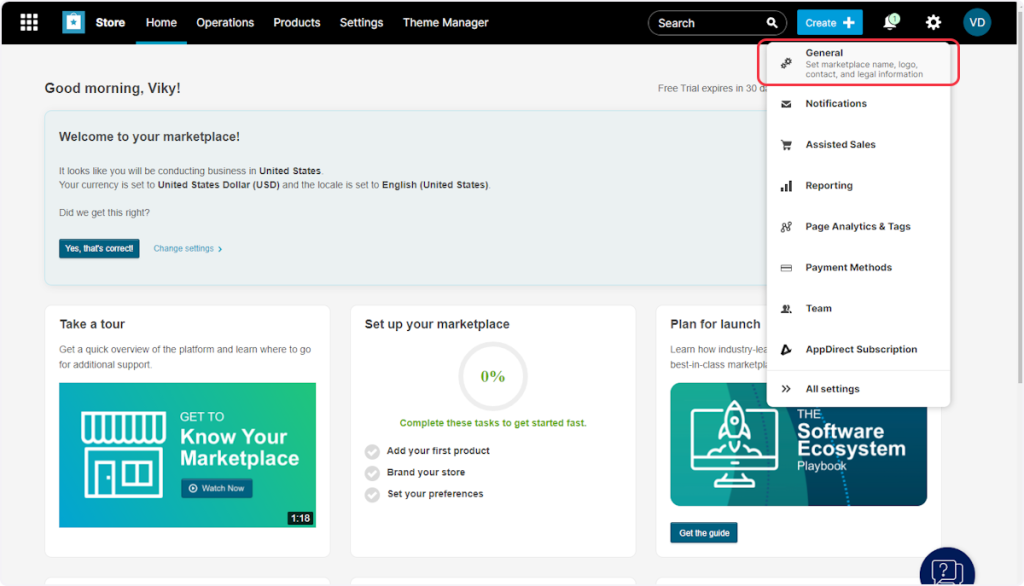Open the Theme Manager tab

click(445, 22)
